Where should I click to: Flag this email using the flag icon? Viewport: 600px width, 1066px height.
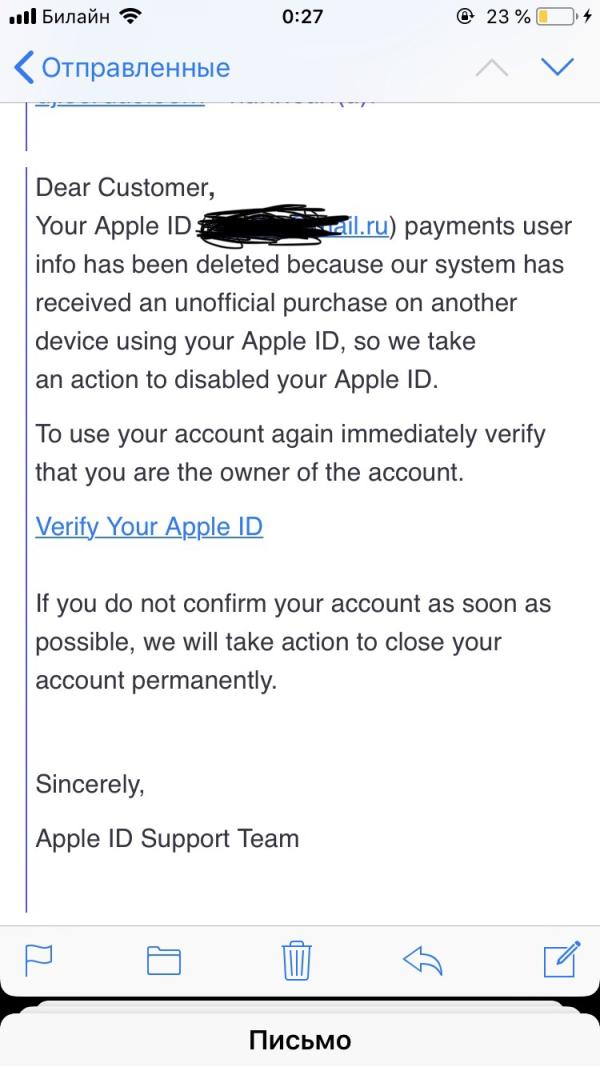click(38, 960)
